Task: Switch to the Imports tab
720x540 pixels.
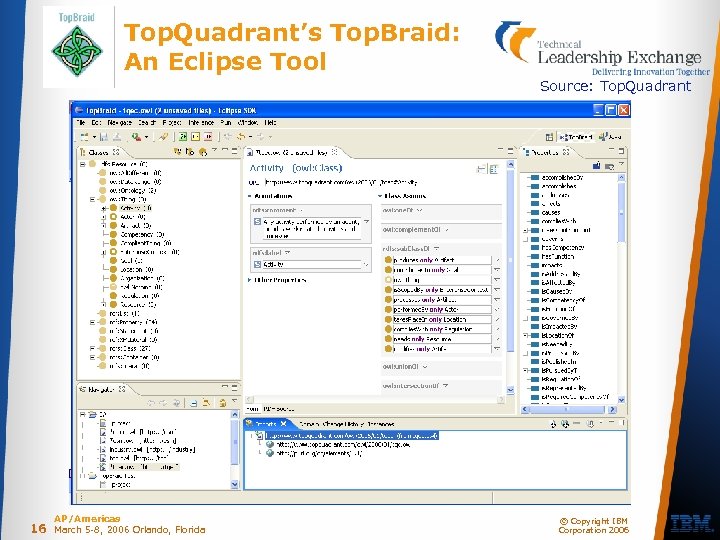Action: pyautogui.click(x=266, y=424)
